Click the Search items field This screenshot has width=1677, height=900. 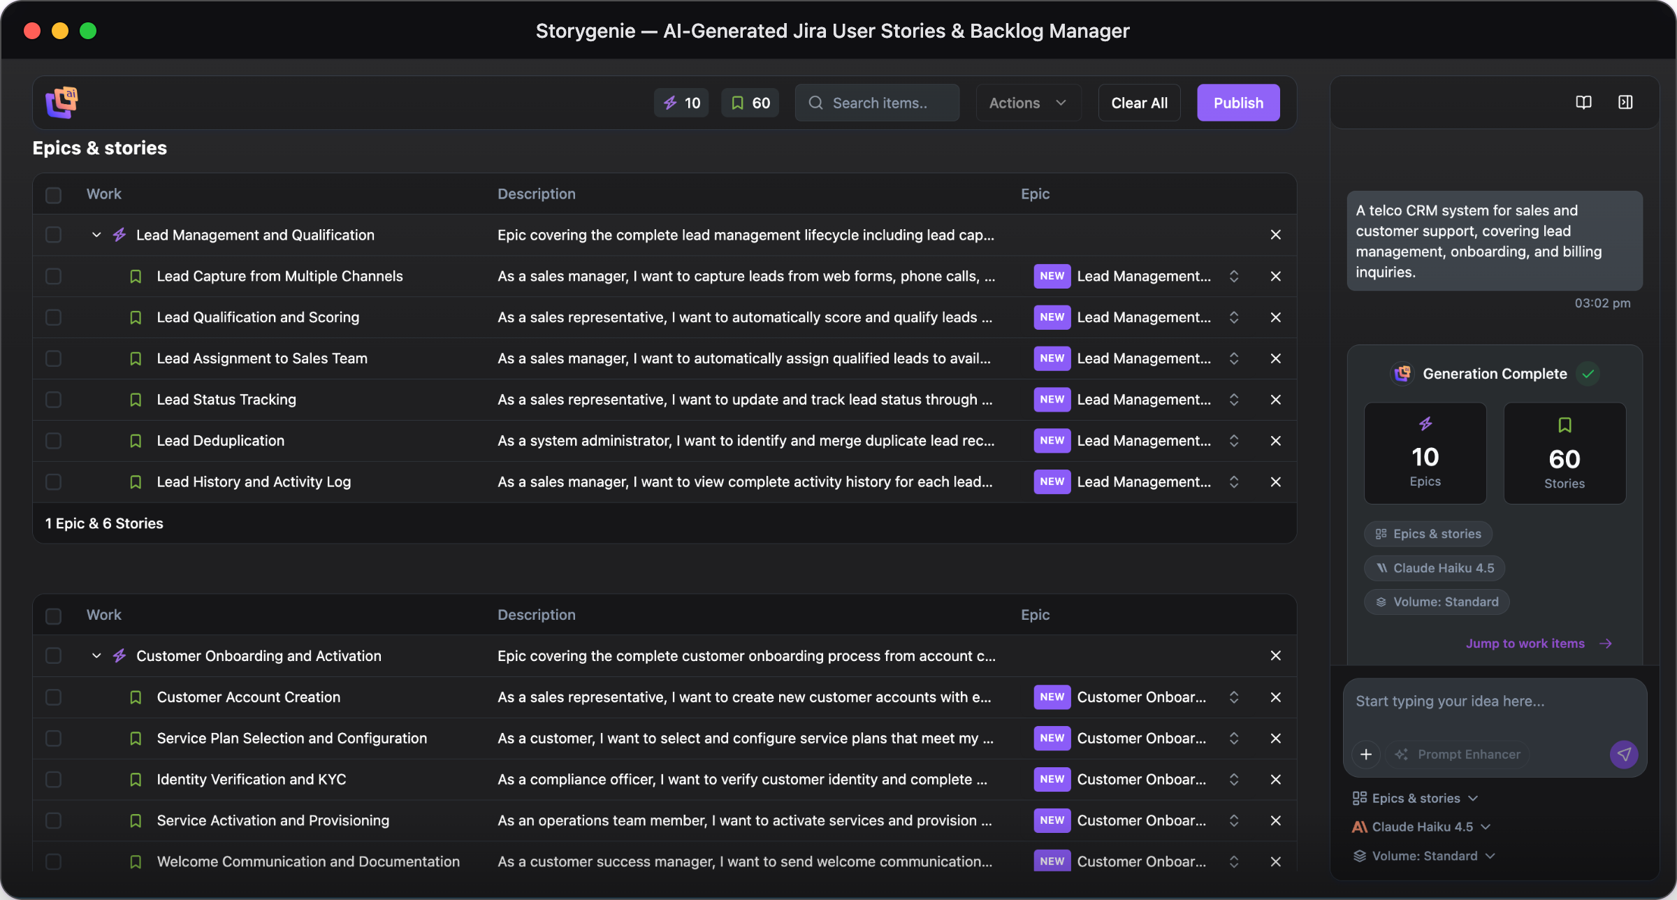point(877,102)
